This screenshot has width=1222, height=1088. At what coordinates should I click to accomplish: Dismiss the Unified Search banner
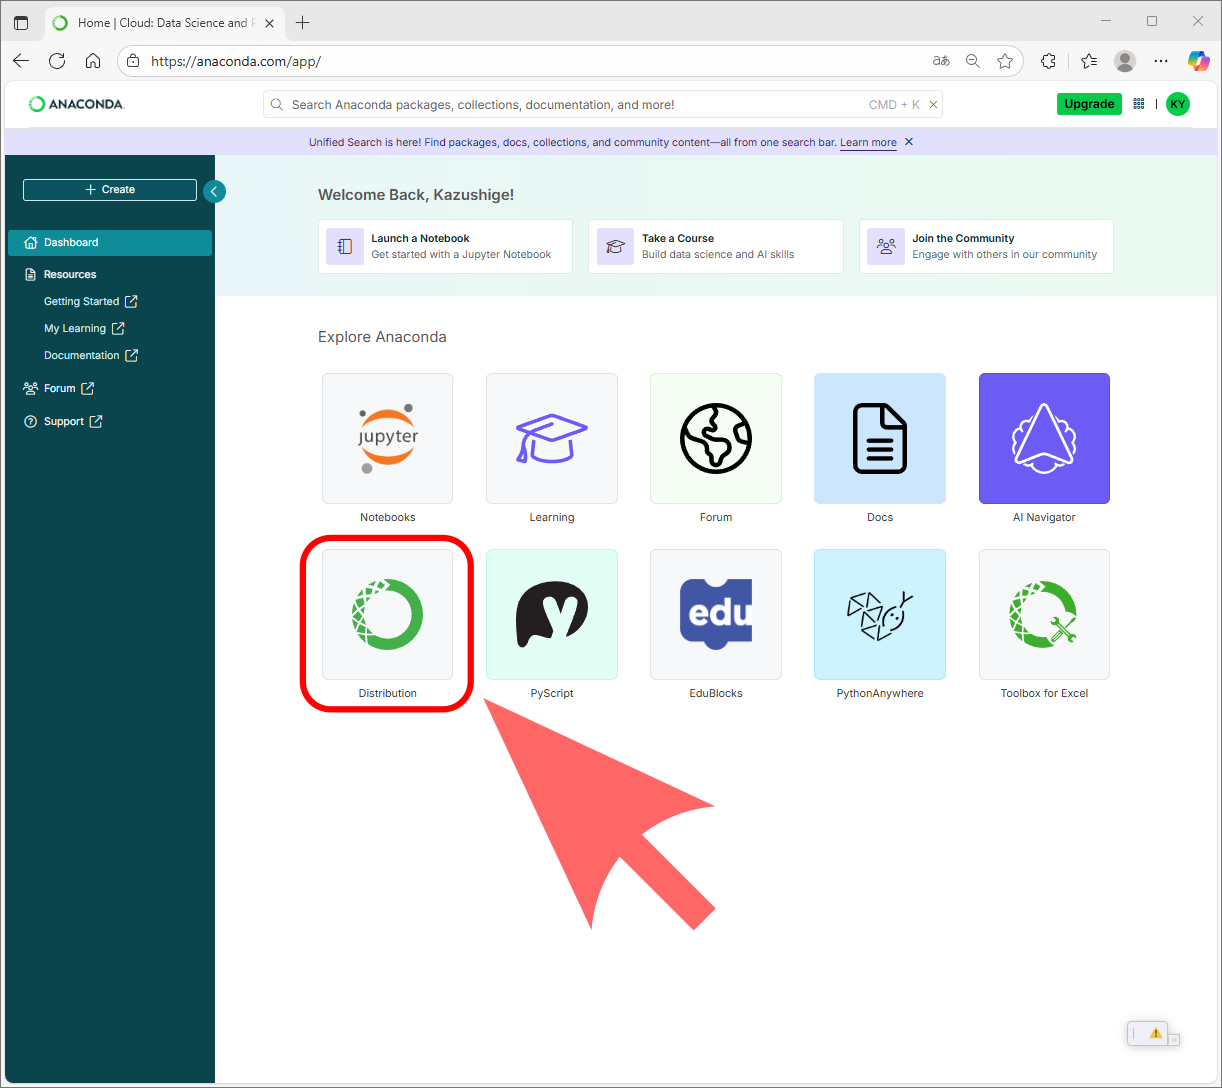coord(909,142)
